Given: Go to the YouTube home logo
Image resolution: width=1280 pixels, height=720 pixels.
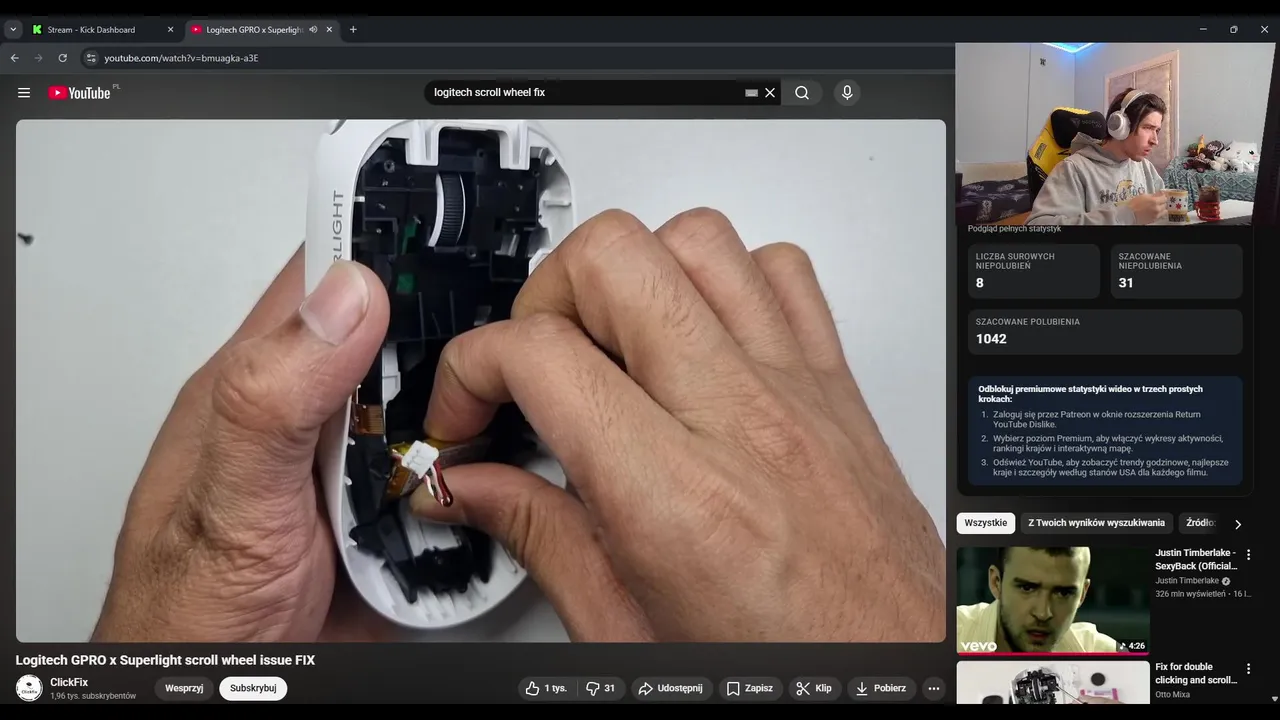Looking at the screenshot, I should point(80,93).
